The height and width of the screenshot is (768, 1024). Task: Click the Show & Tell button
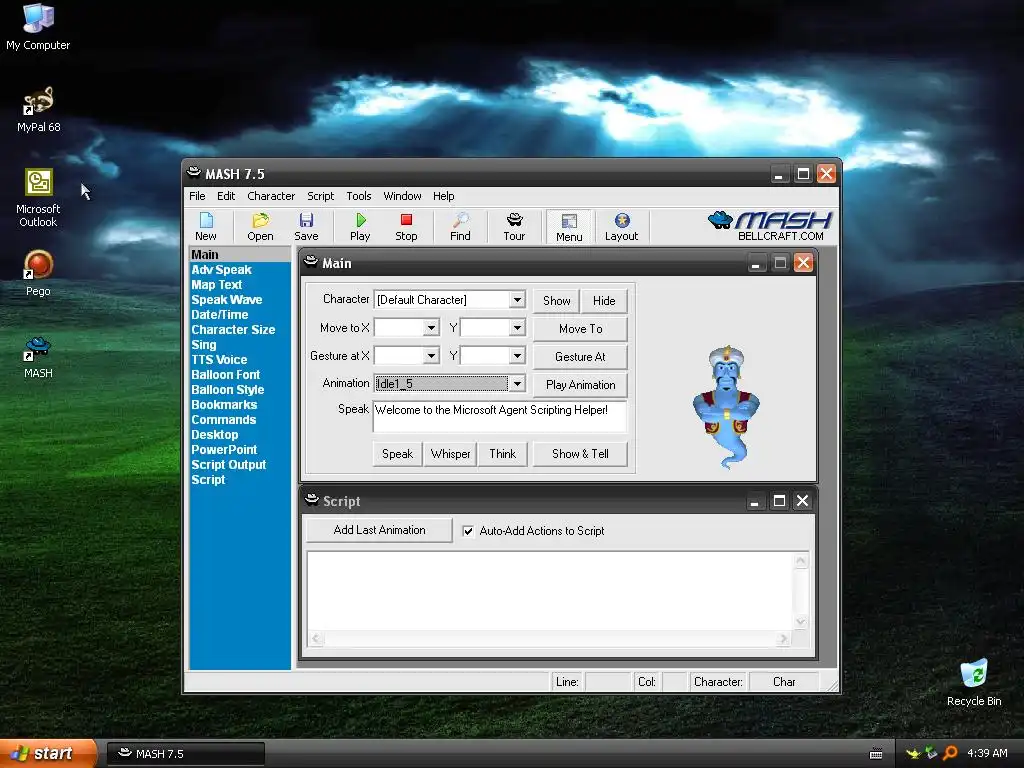(581, 454)
